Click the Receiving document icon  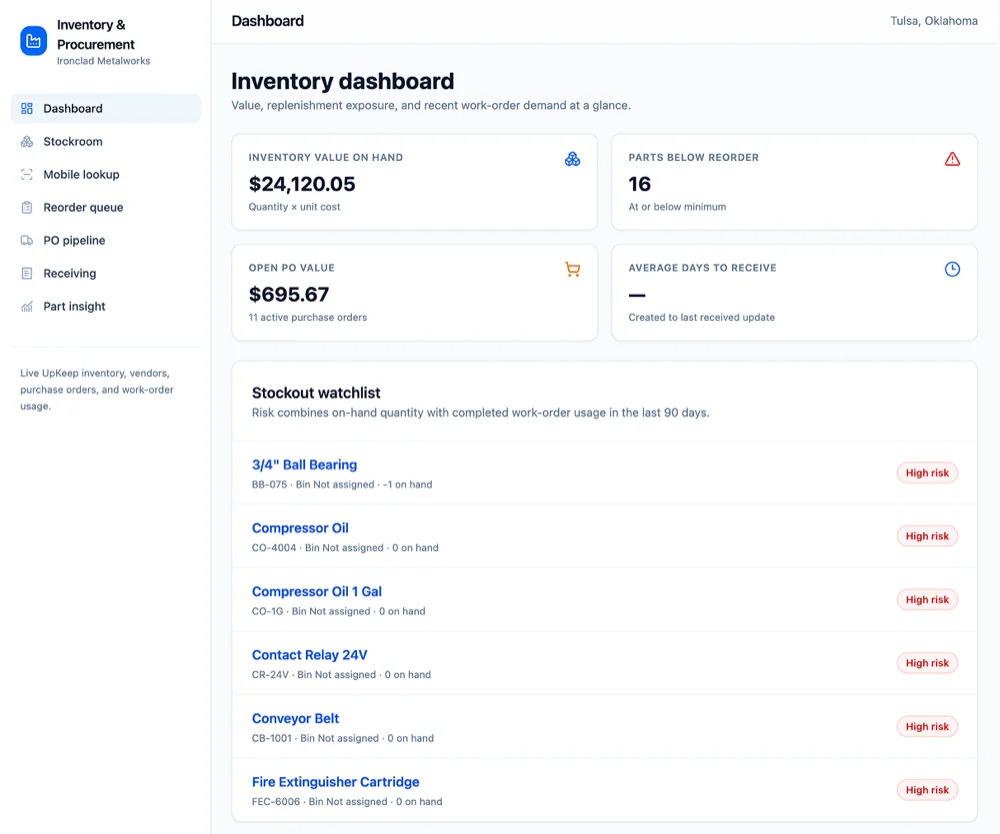pos(27,274)
